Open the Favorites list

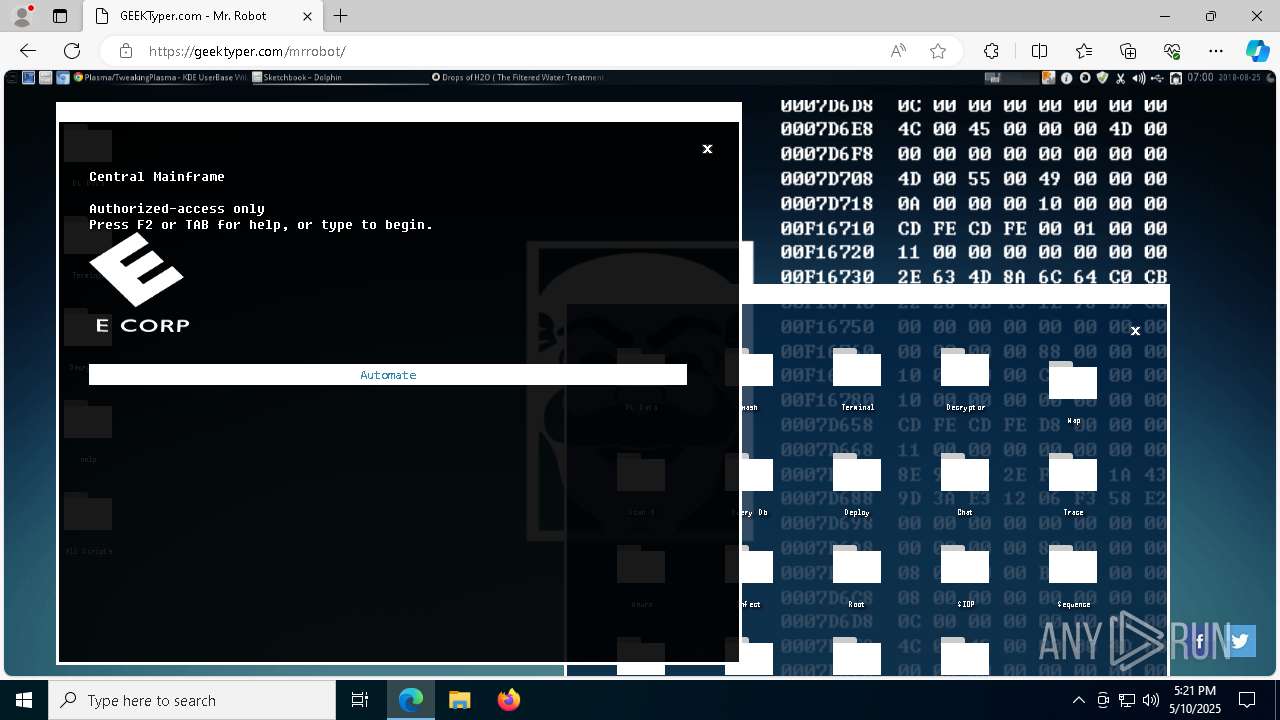(x=1084, y=51)
